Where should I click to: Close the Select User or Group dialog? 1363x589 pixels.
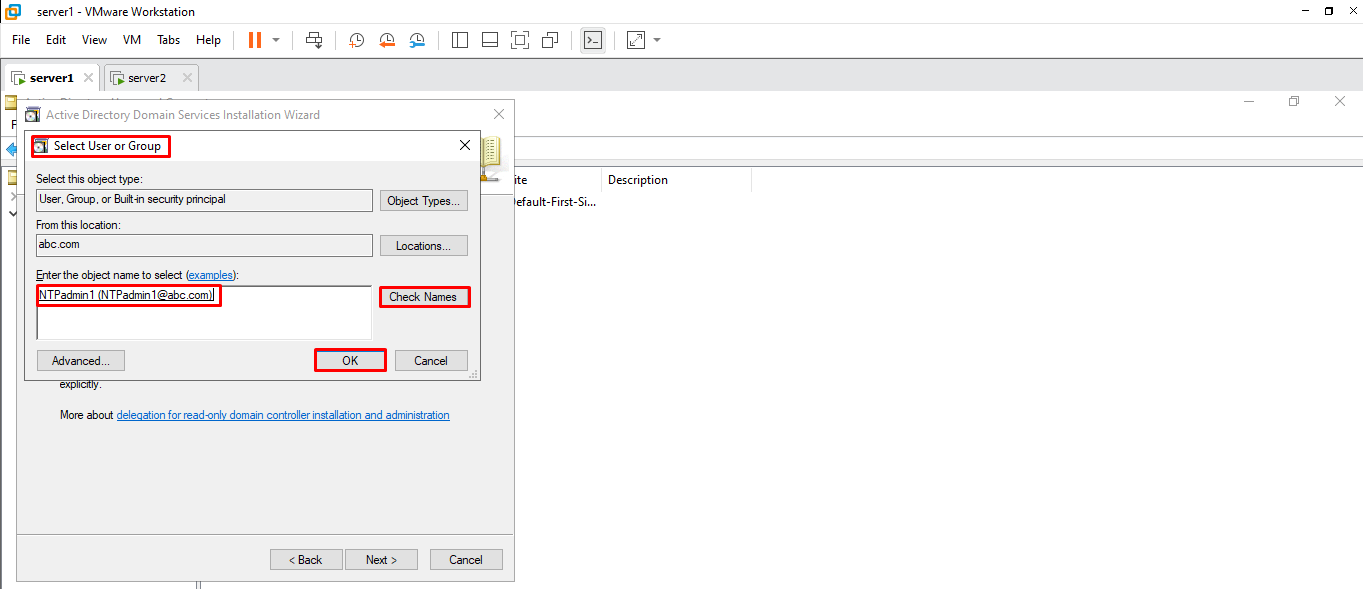[465, 145]
